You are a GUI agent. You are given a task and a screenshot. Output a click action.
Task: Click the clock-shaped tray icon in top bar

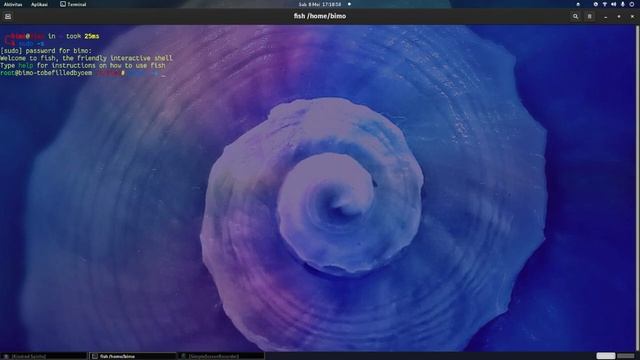tap(596, 4)
